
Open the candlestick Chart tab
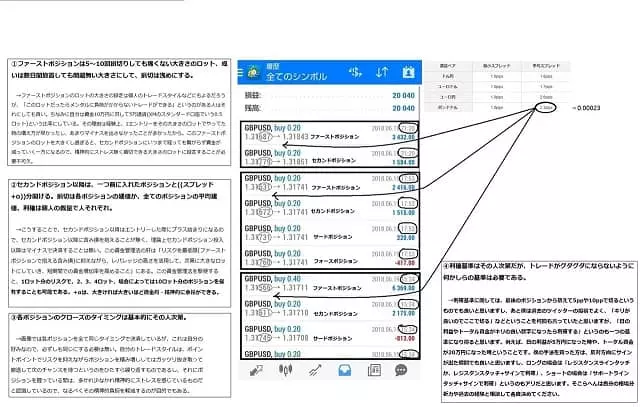coord(285,370)
